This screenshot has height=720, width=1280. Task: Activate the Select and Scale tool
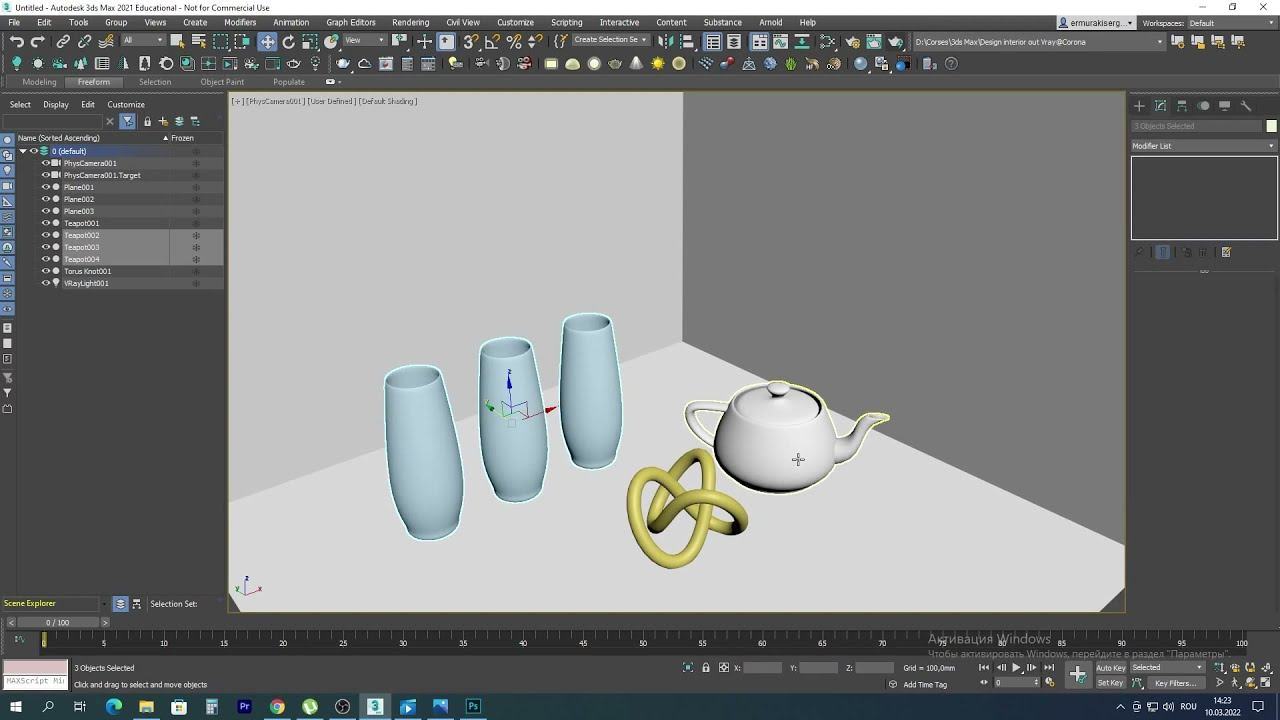click(310, 41)
